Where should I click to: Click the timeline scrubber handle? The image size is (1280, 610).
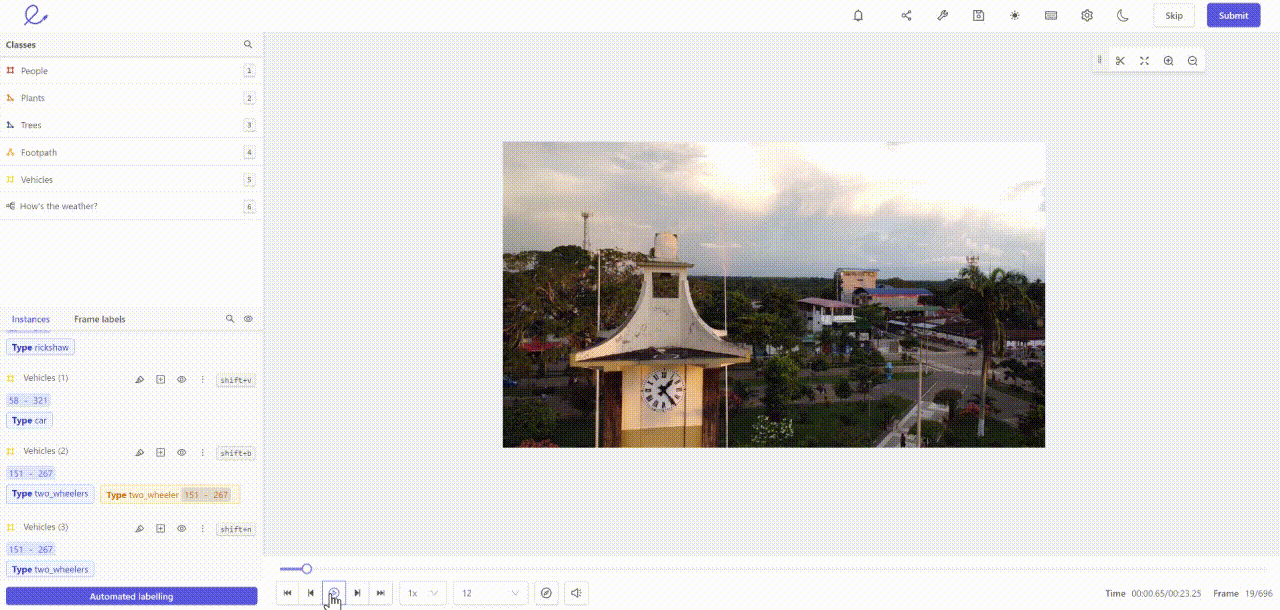[x=307, y=569]
